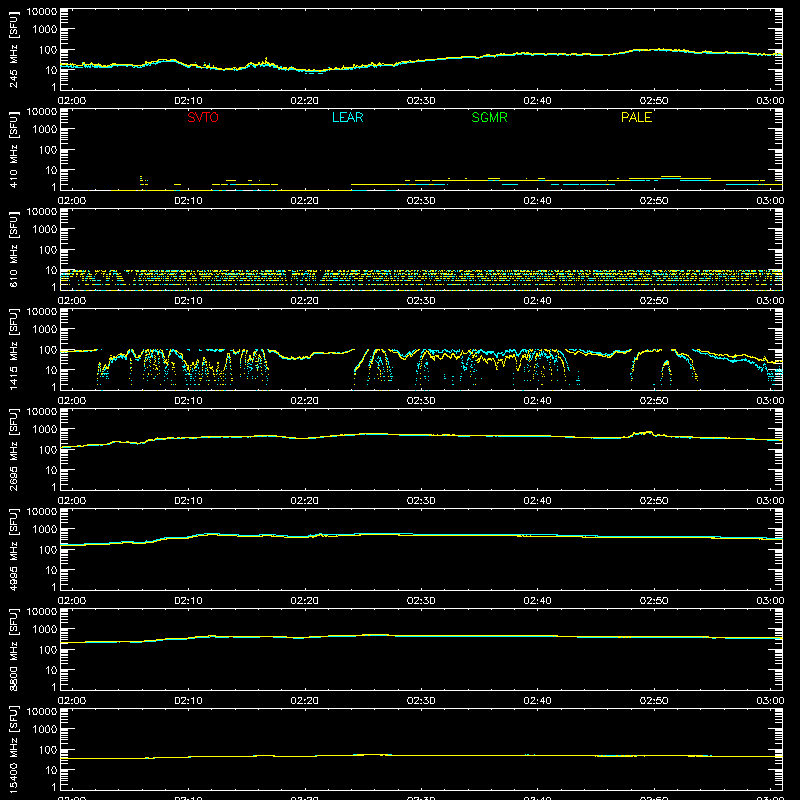800x800 pixels.
Task: Click 02:30 on the 8800 MHz time axis
Action: click(x=421, y=701)
